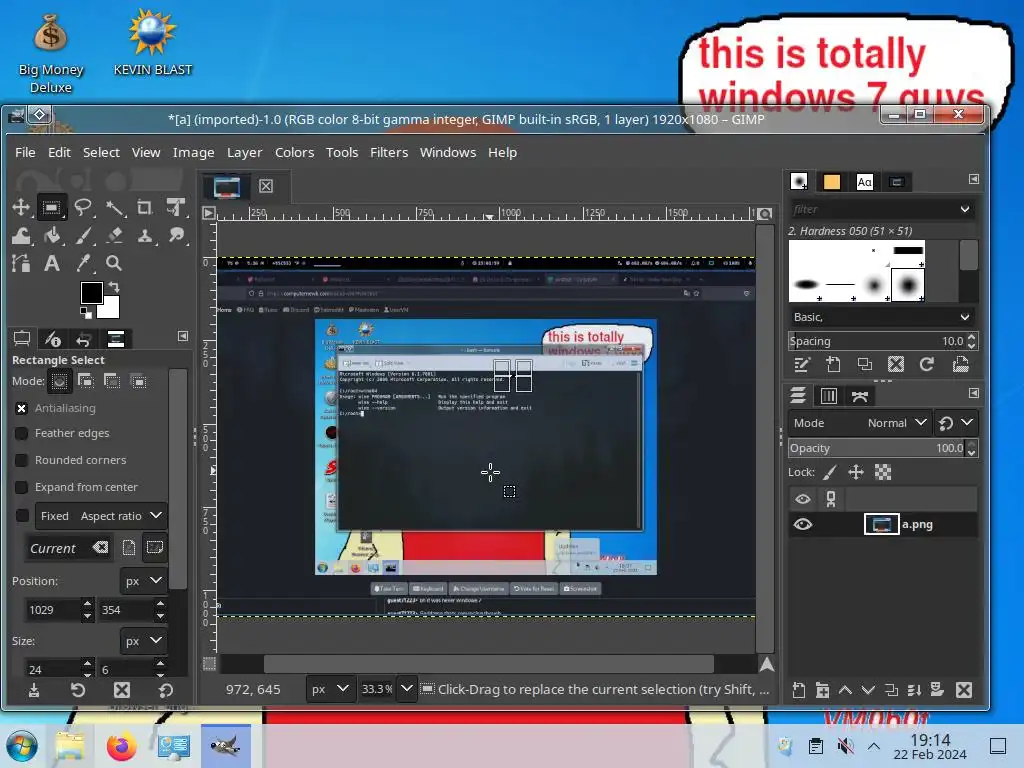The height and width of the screenshot is (768, 1024).
Task: Select the Free Select lasso tool
Action: [x=83, y=208]
